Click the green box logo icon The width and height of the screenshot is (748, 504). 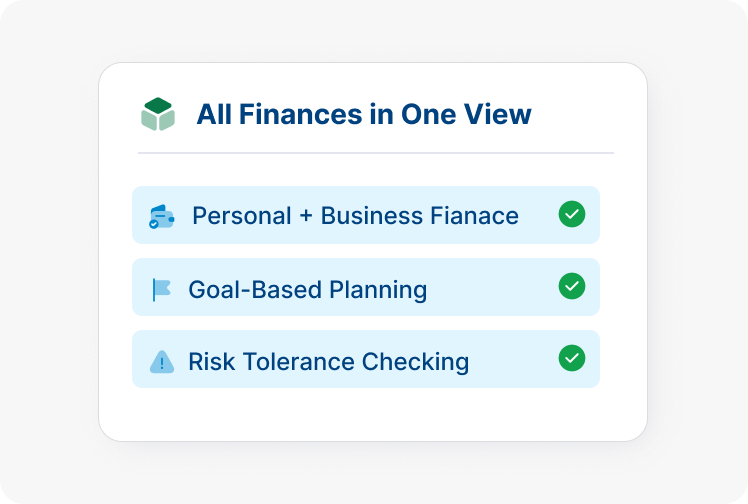[158, 114]
